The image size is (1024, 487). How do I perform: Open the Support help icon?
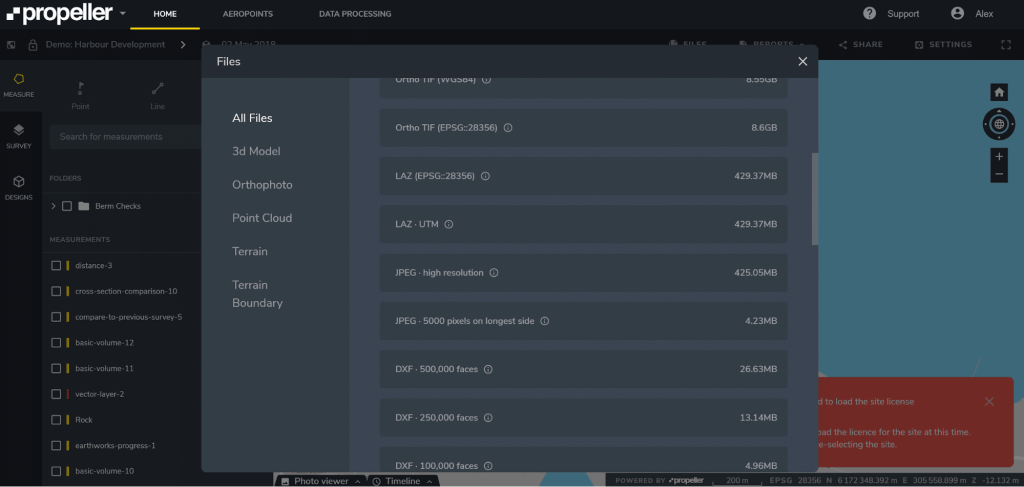(x=870, y=14)
